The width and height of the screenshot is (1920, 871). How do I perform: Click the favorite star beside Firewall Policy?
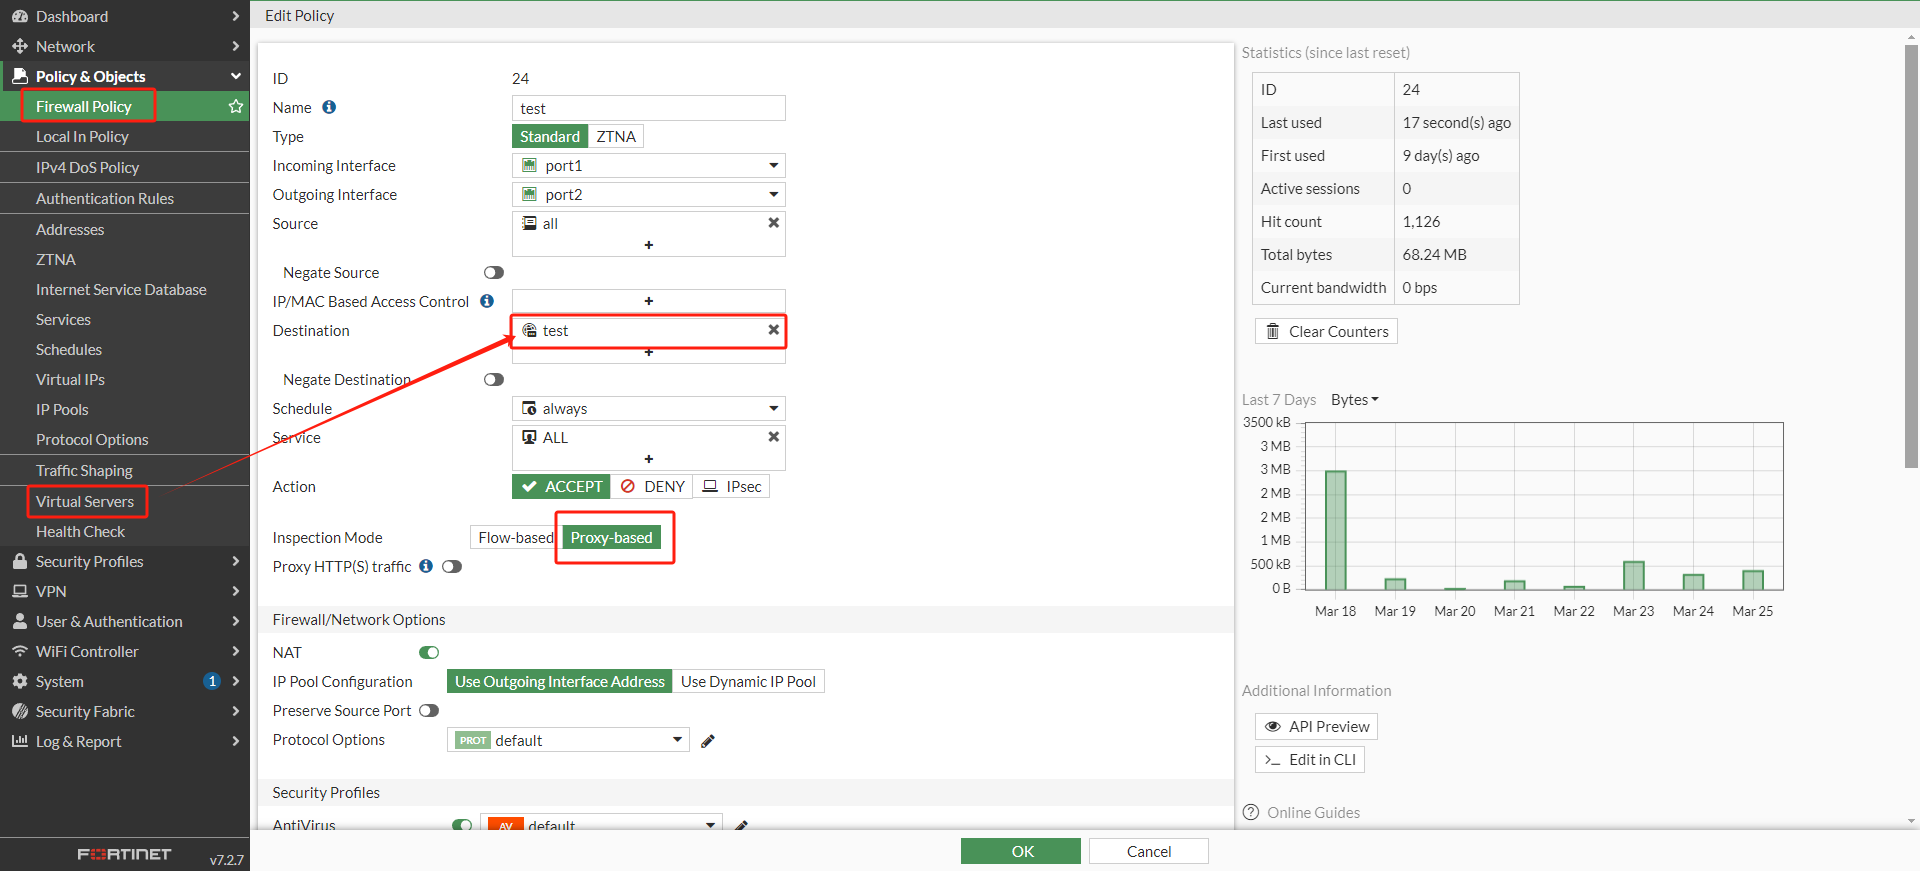[x=236, y=106]
